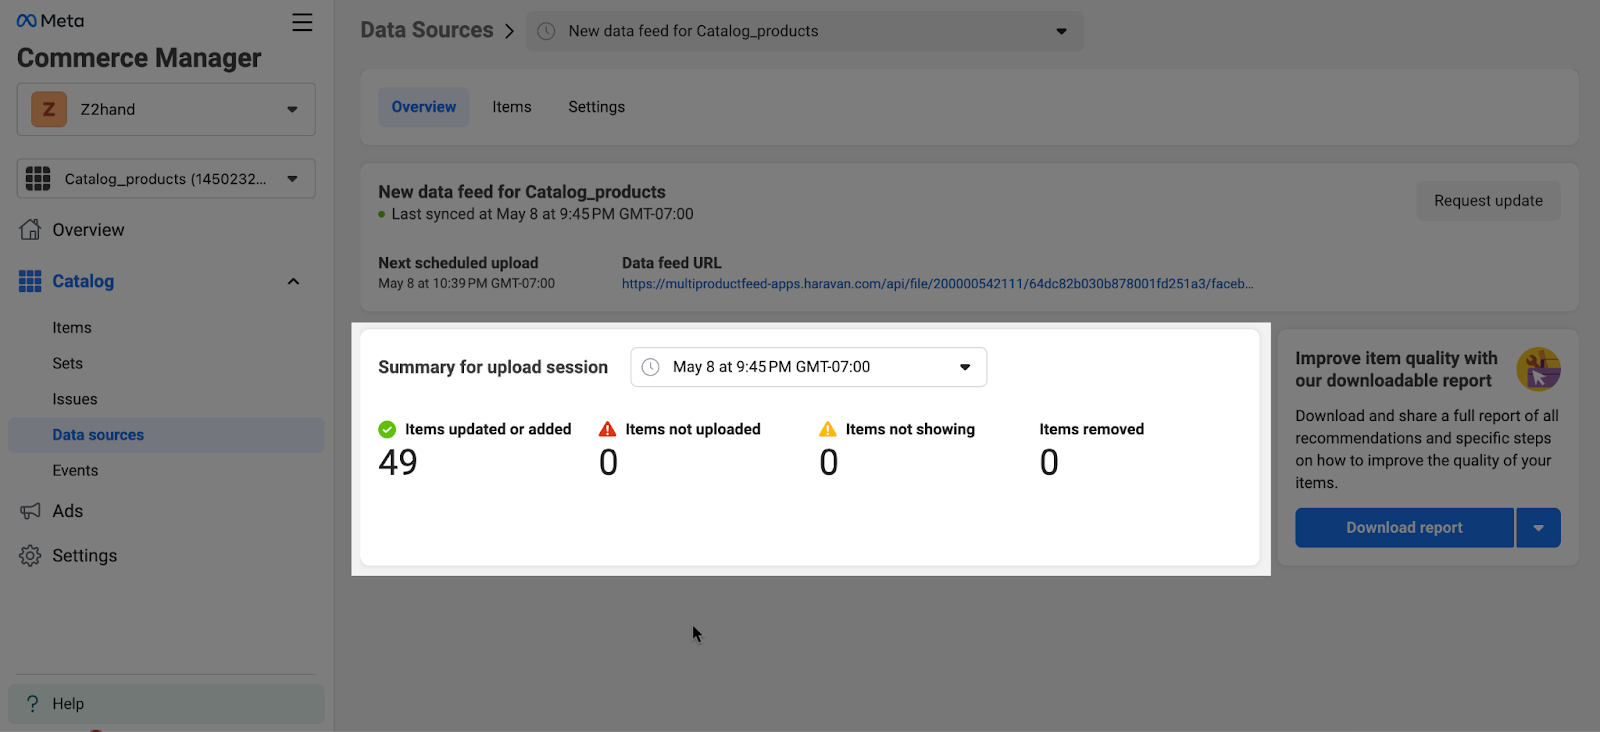Click the Help question mark icon

click(32, 704)
